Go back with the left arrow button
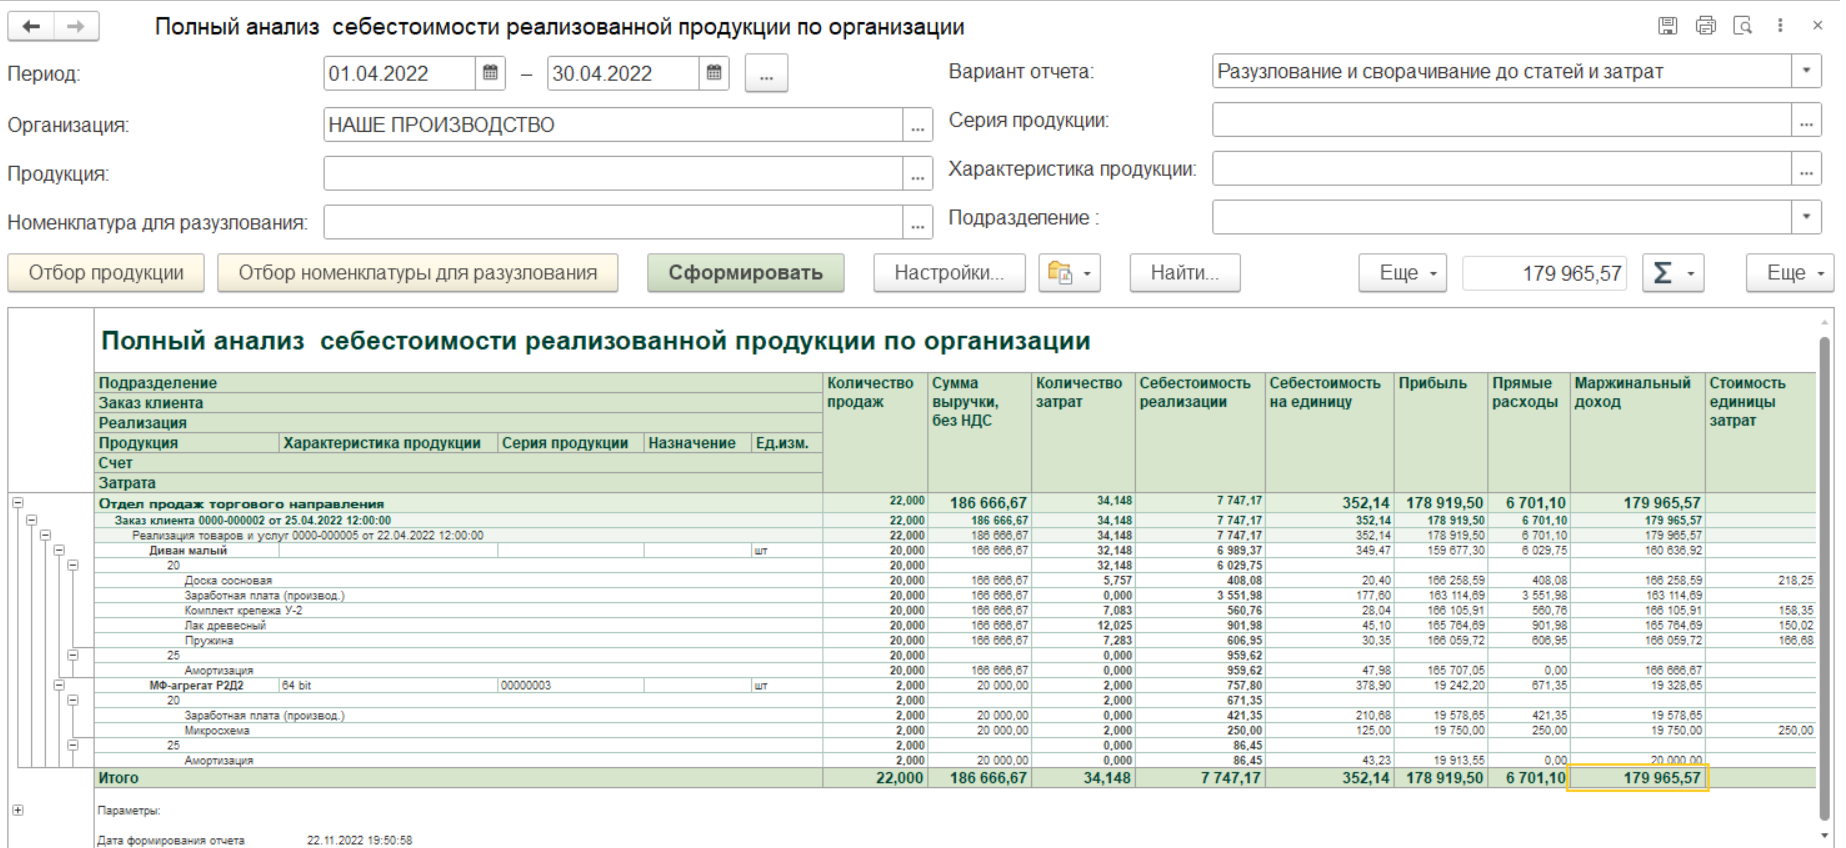 [31, 27]
